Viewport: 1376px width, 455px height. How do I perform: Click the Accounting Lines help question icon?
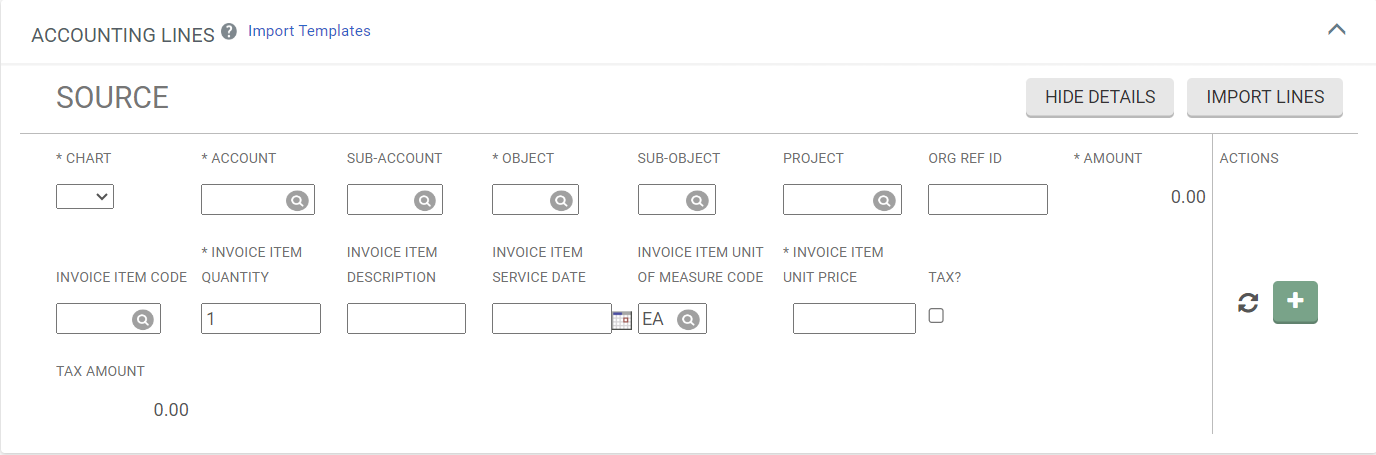[x=229, y=31]
